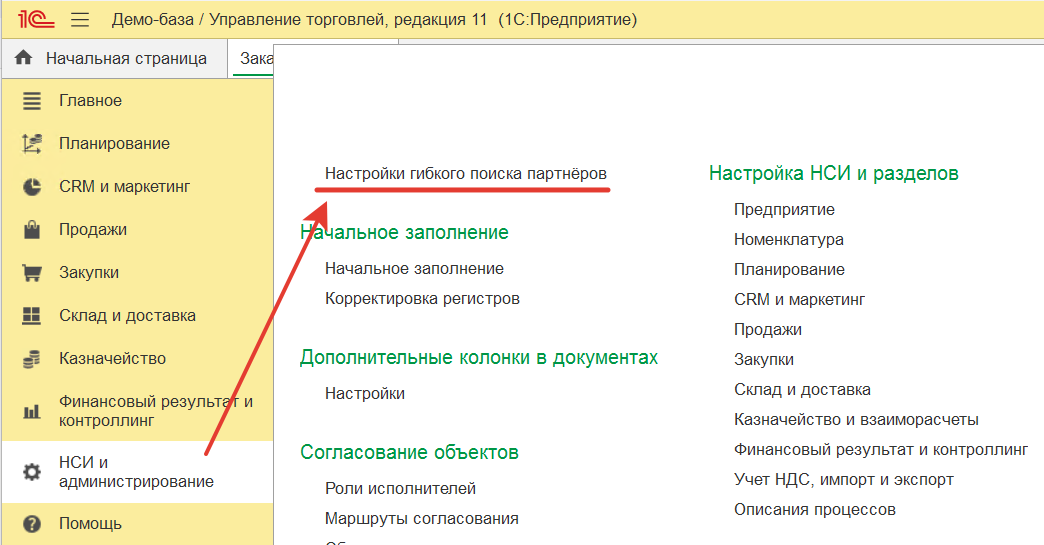
Task: Click the Главное list icon
Action: click(x=32, y=100)
